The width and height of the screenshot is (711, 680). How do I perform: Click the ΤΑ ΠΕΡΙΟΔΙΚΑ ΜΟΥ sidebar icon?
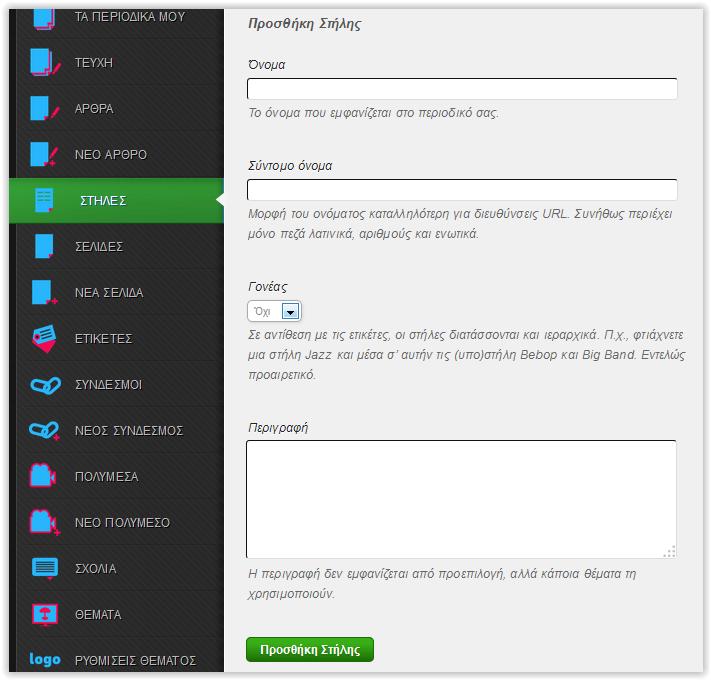click(x=44, y=19)
